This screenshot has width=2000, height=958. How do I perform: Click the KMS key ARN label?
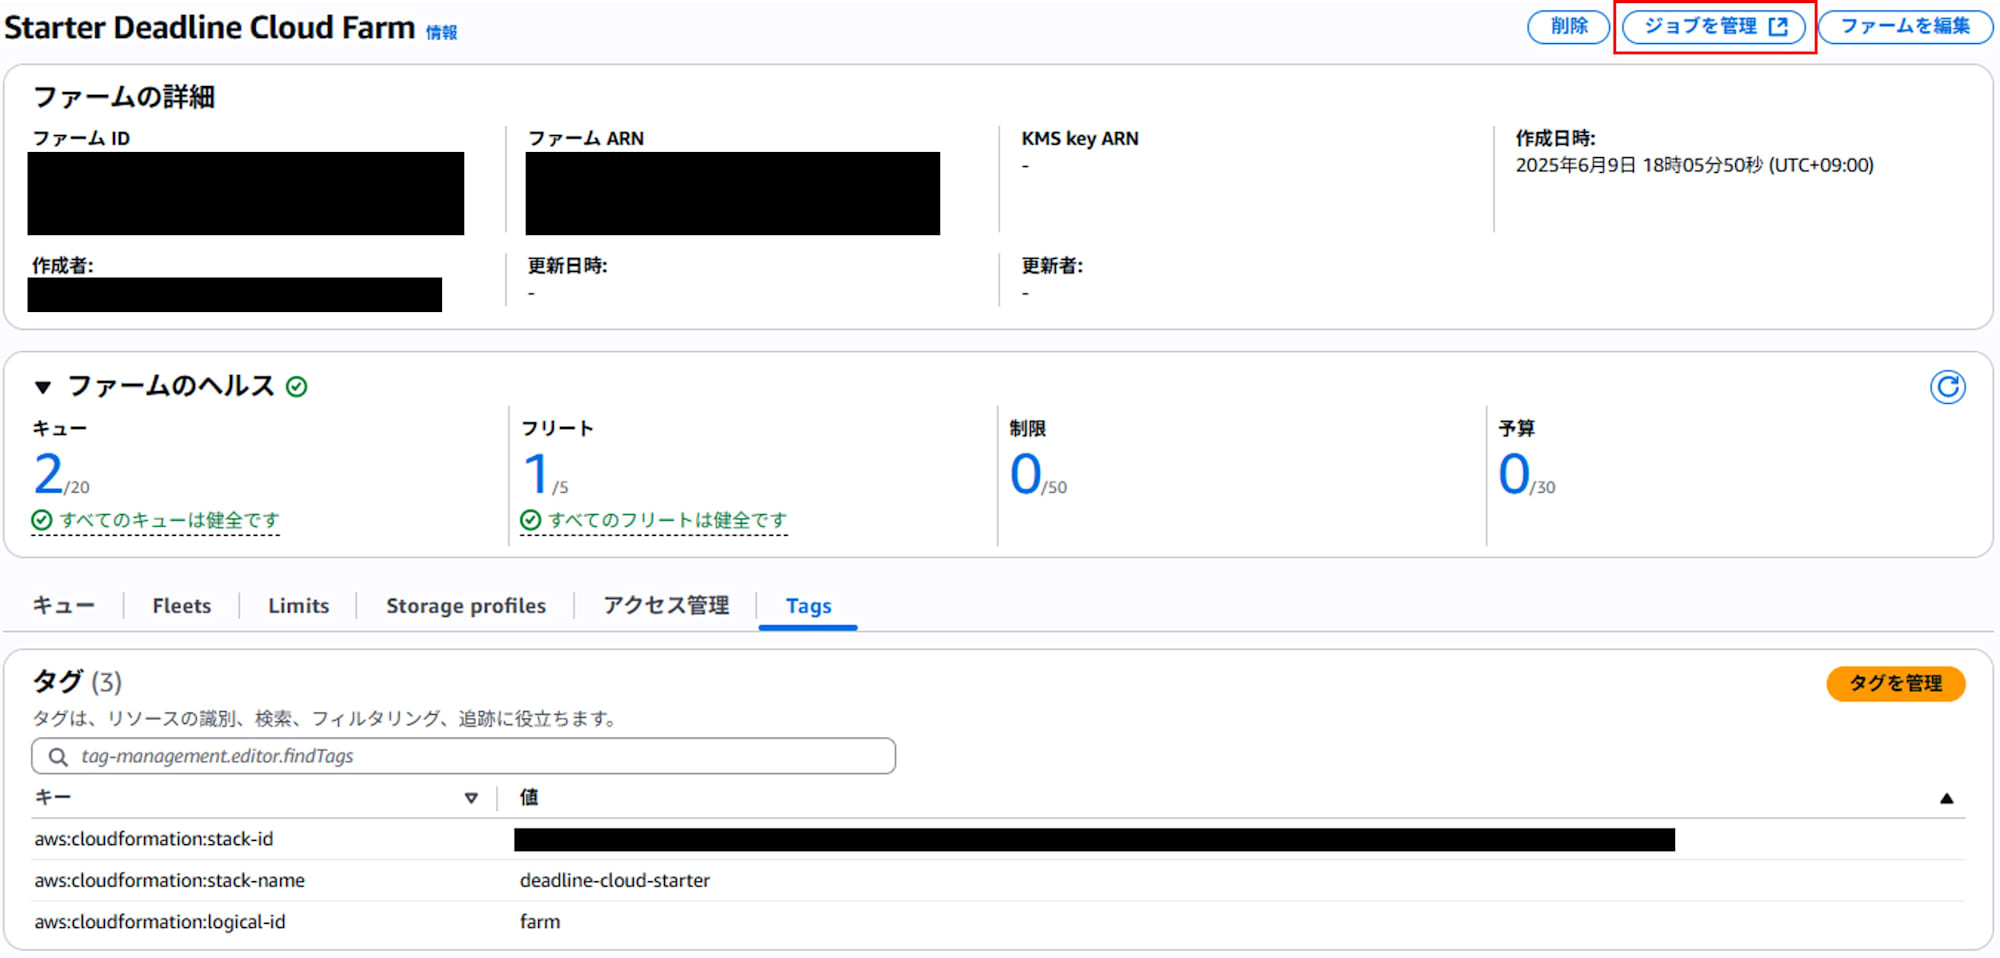pos(1080,139)
